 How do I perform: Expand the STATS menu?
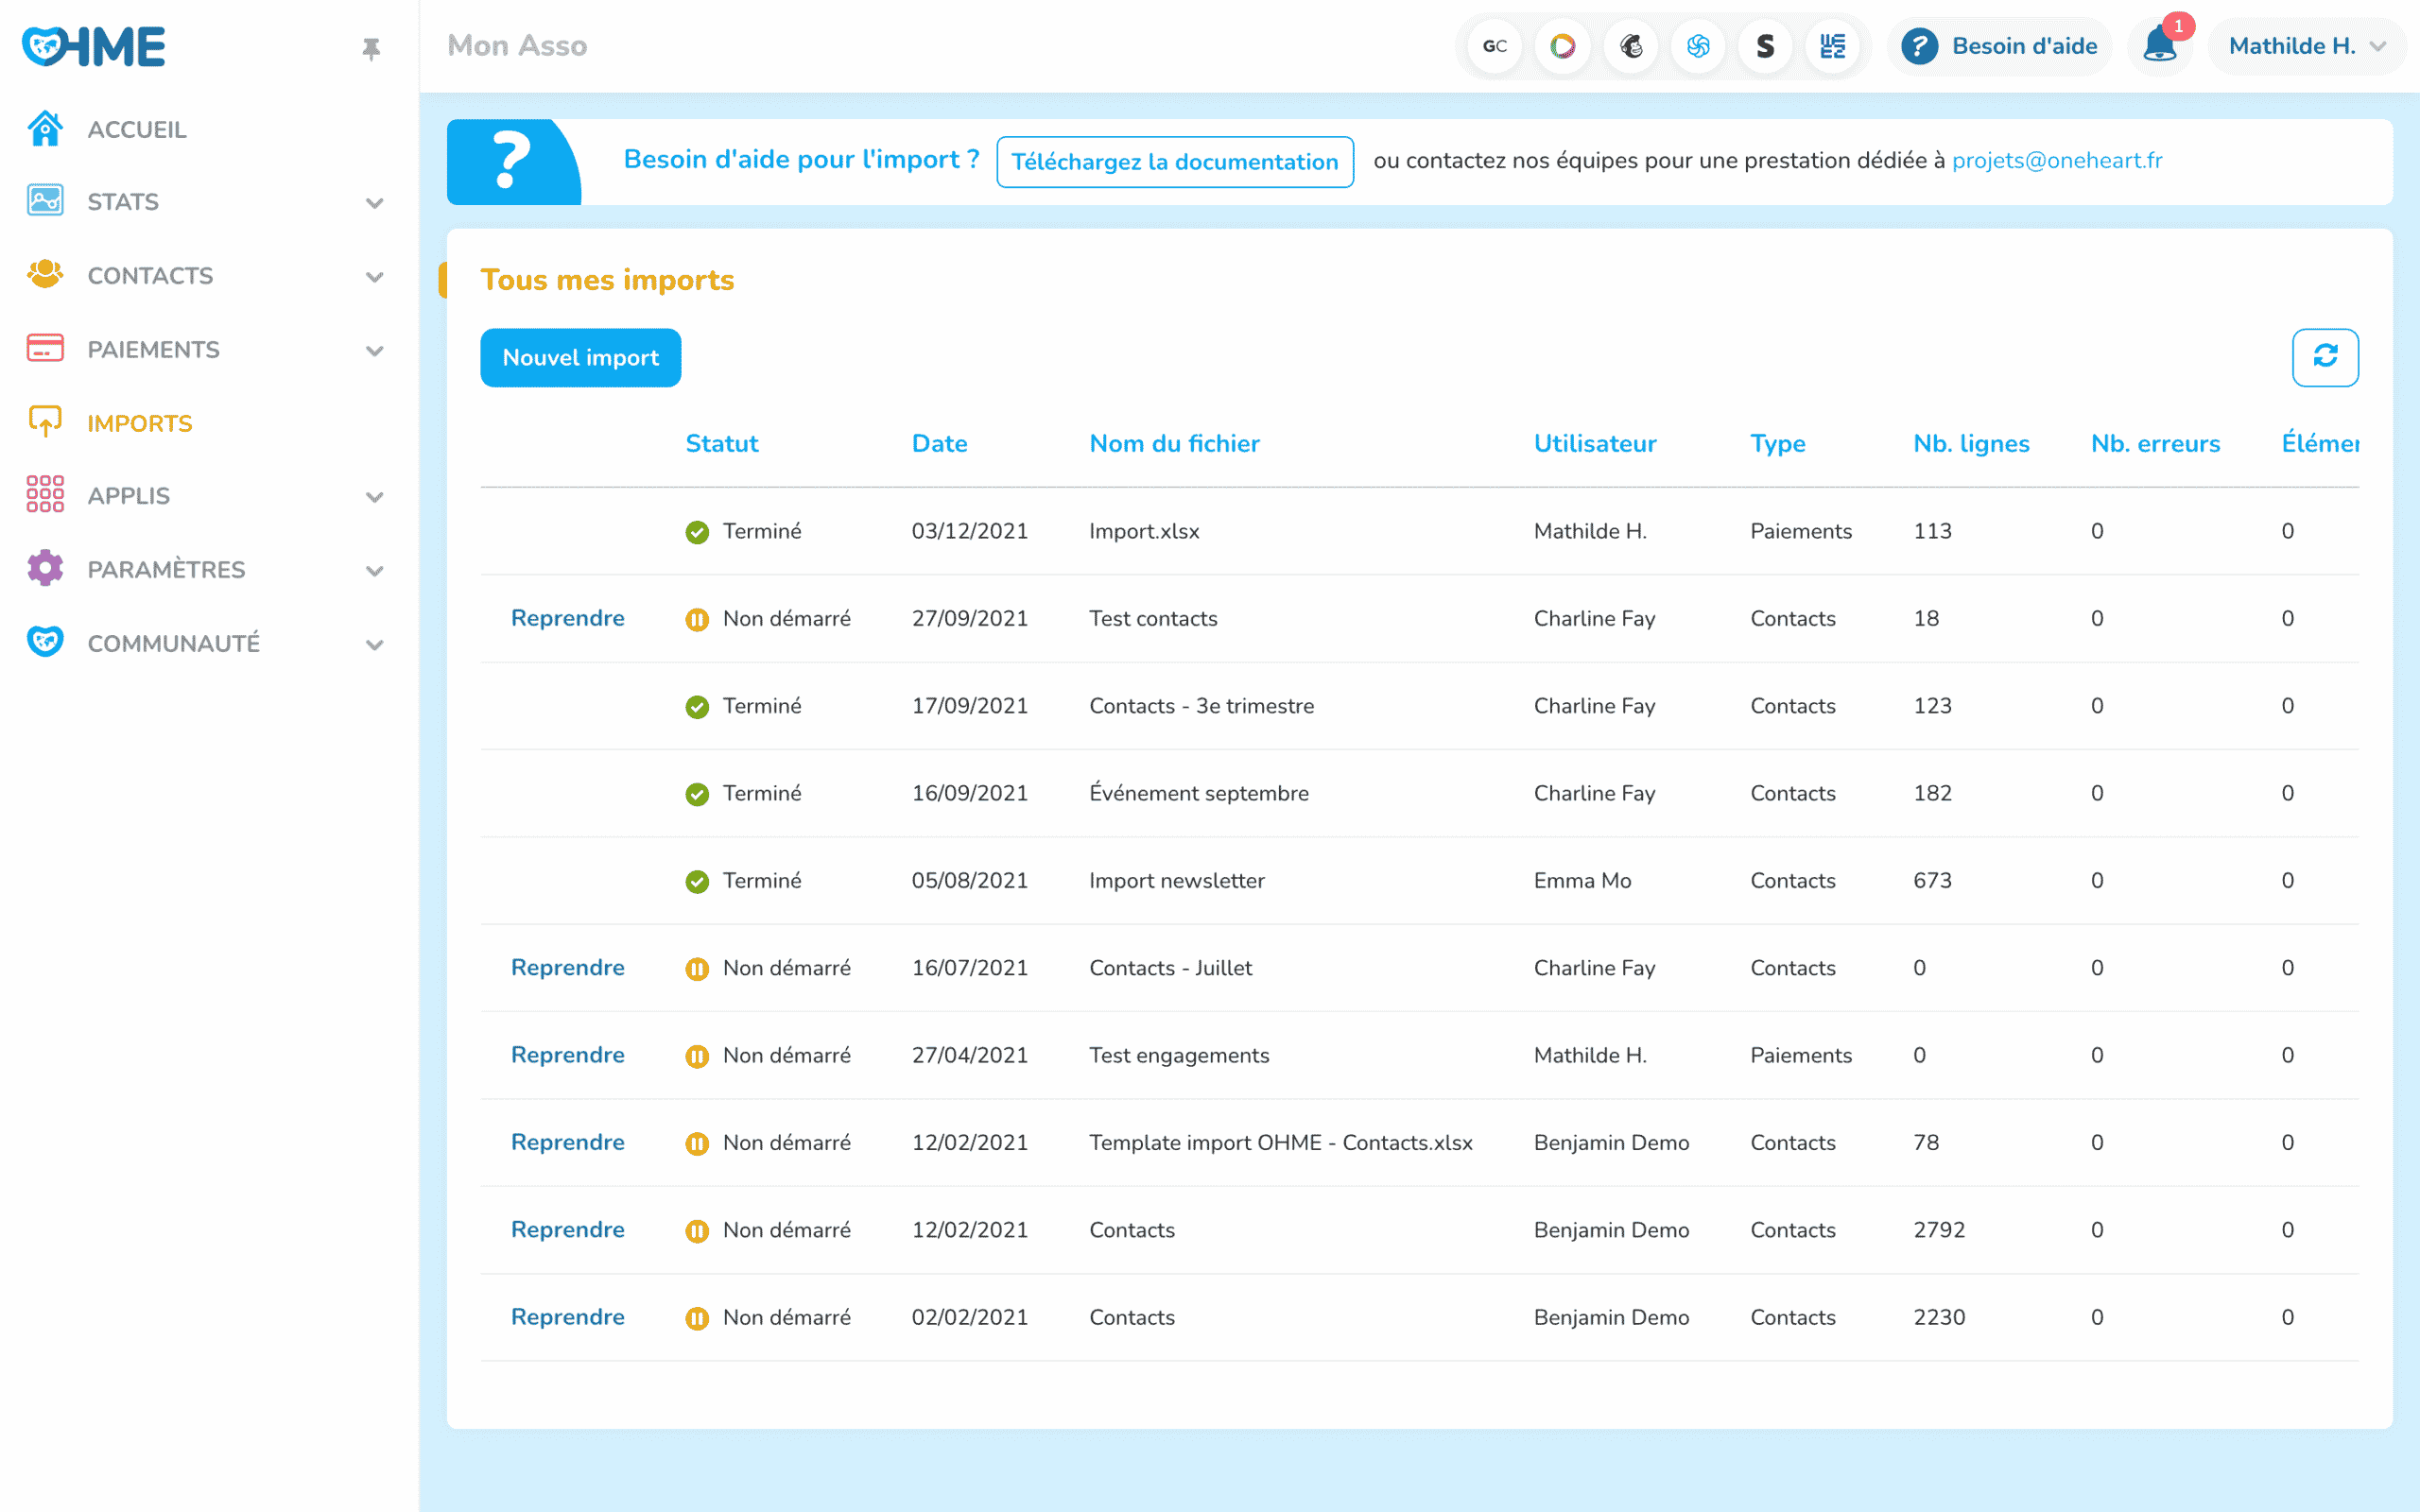point(374,203)
